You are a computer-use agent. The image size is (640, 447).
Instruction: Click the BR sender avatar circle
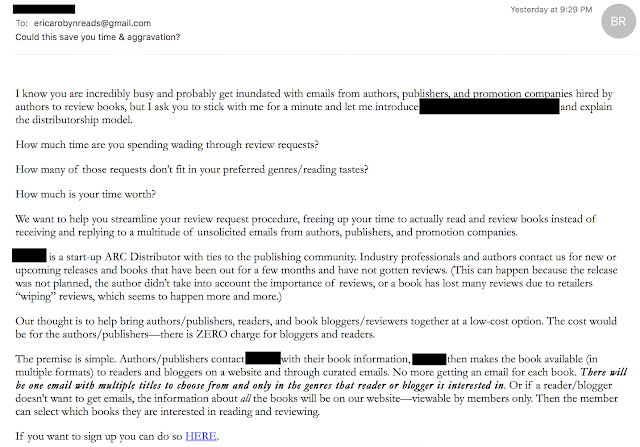618,21
